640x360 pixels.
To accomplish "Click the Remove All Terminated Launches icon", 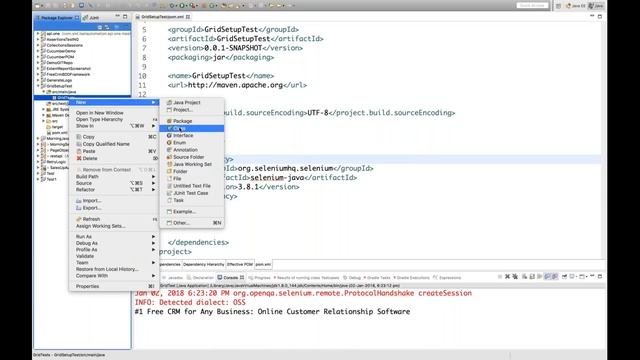I will [515, 277].
